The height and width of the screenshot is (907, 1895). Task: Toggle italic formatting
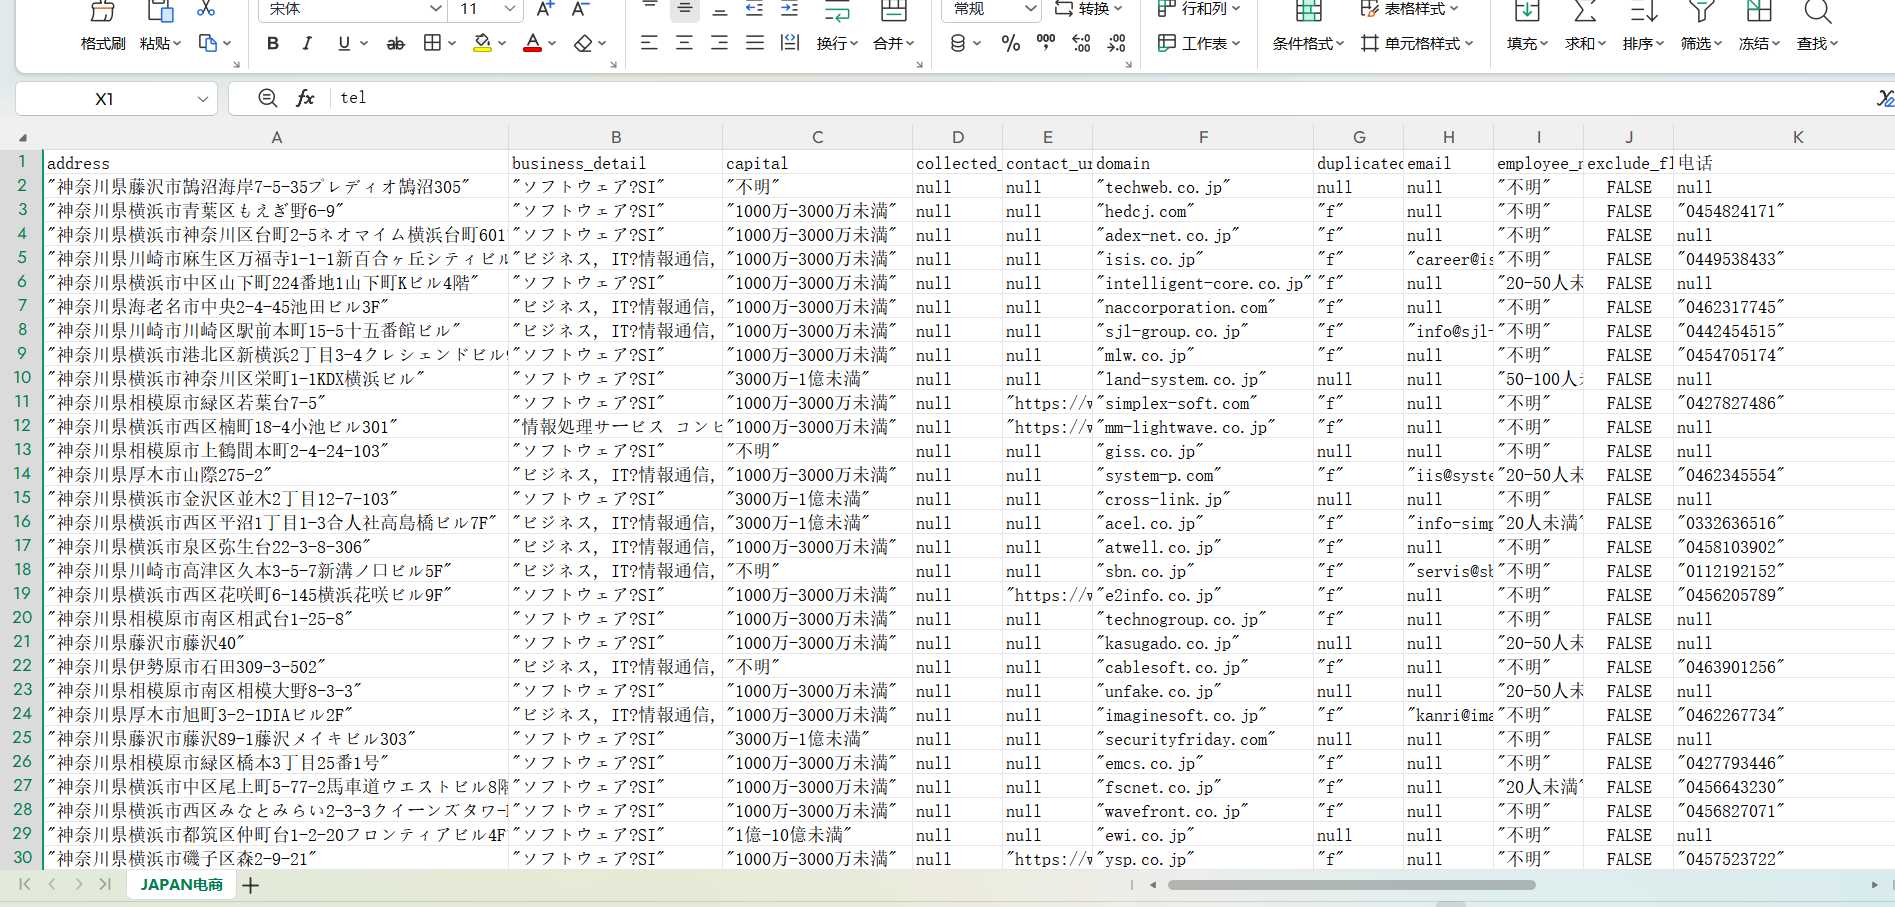pos(307,43)
